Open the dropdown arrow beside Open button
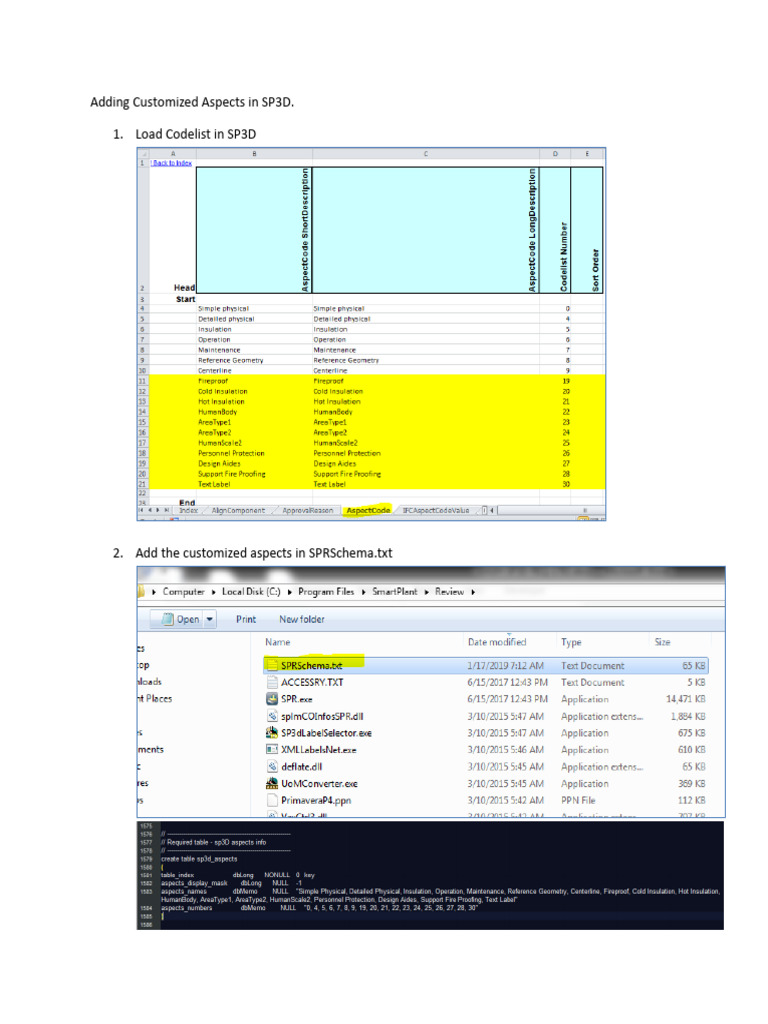The image size is (768, 1024). (209, 619)
